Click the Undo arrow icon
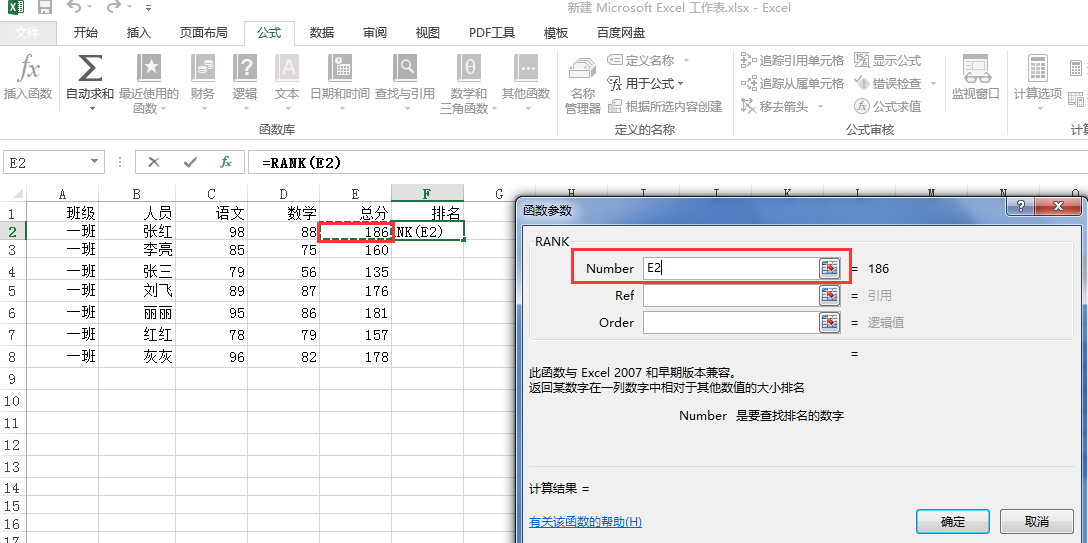Image resolution: width=1088 pixels, height=543 pixels. point(74,8)
